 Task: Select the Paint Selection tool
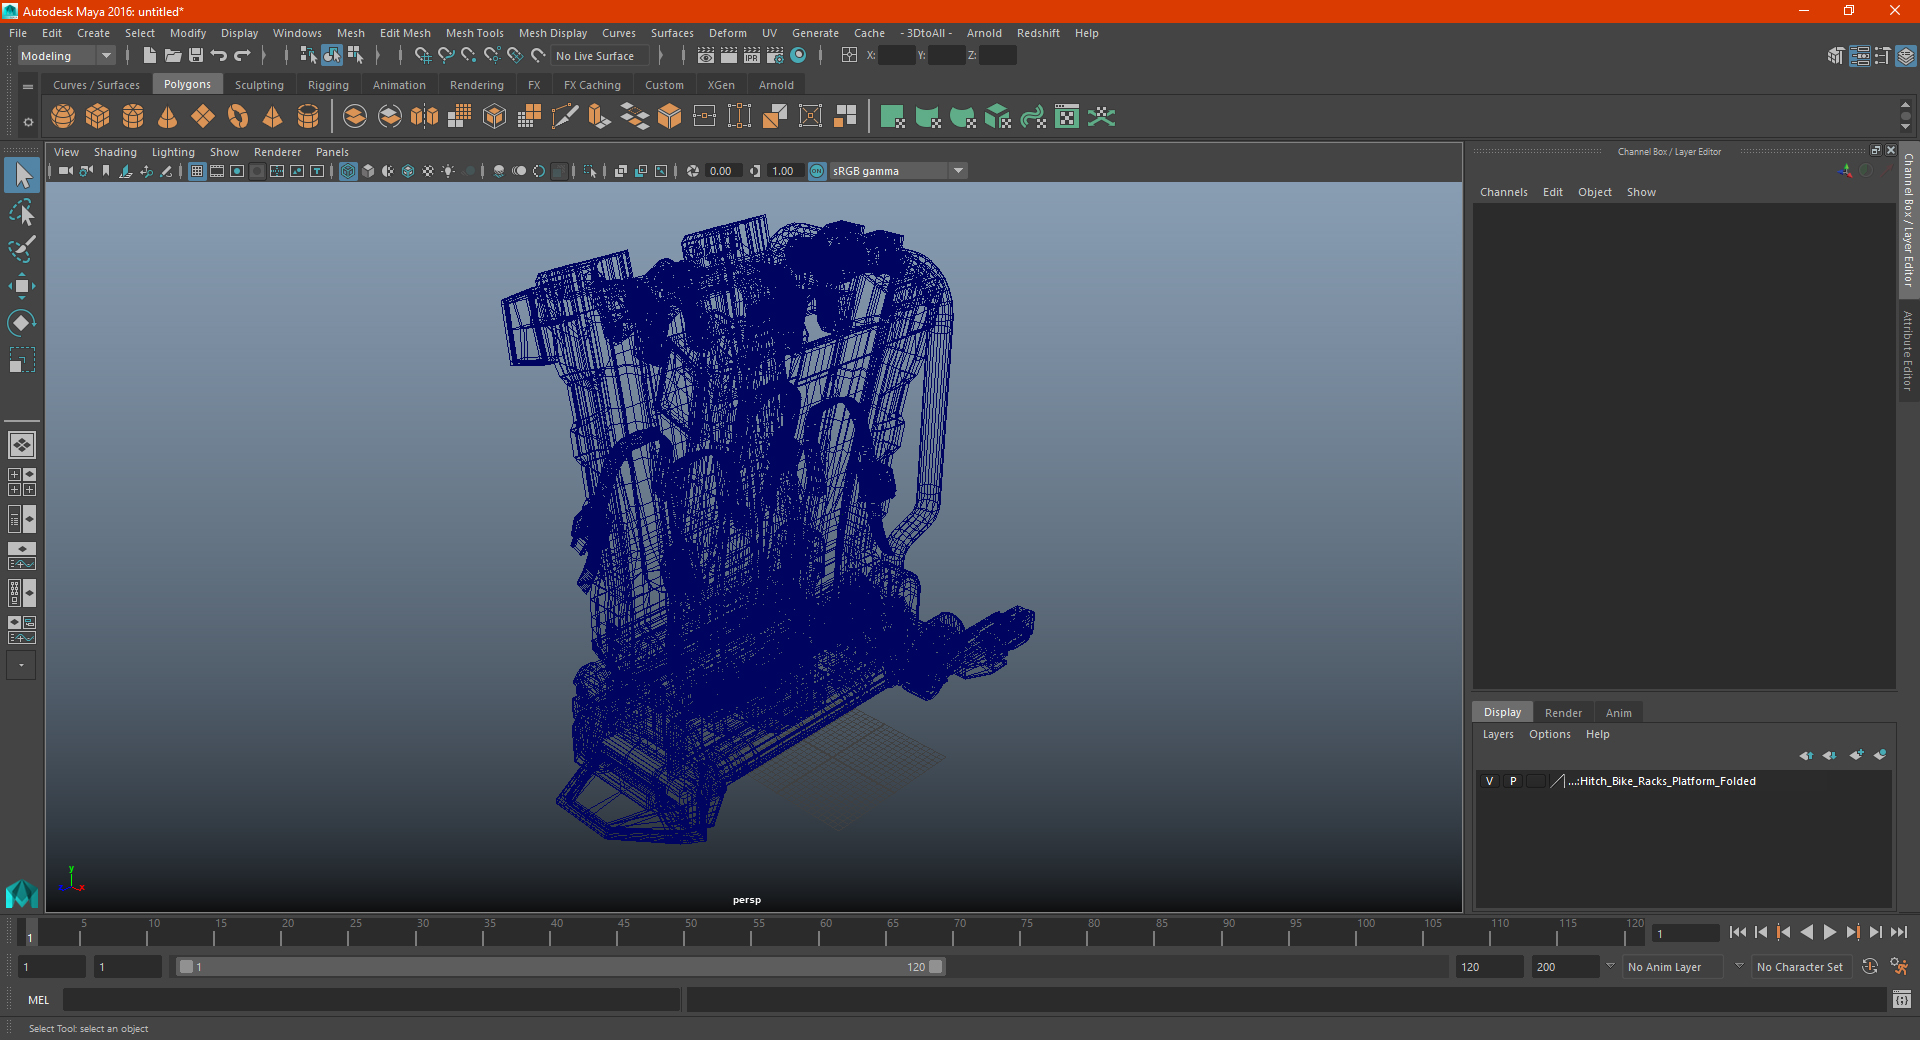point(22,249)
